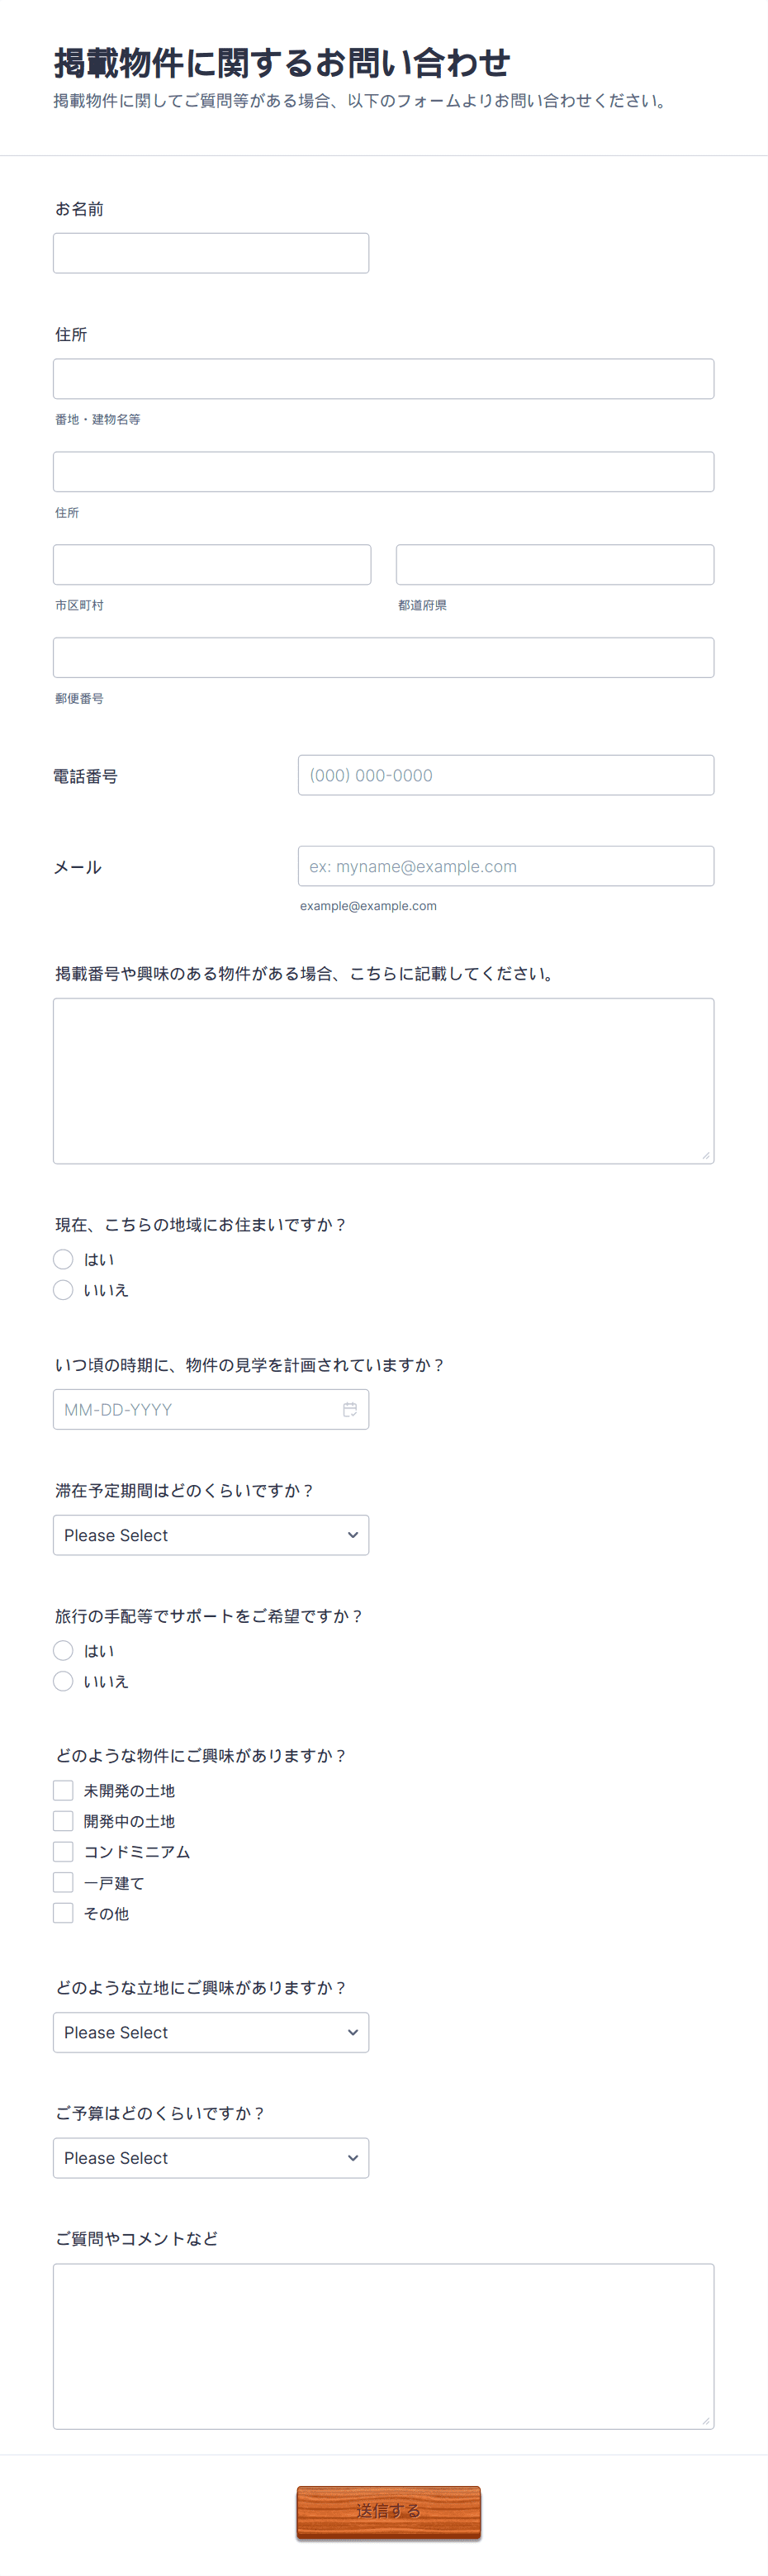This screenshot has height=2576, width=768.
Task: Click the メール address field
Action: 506,866
